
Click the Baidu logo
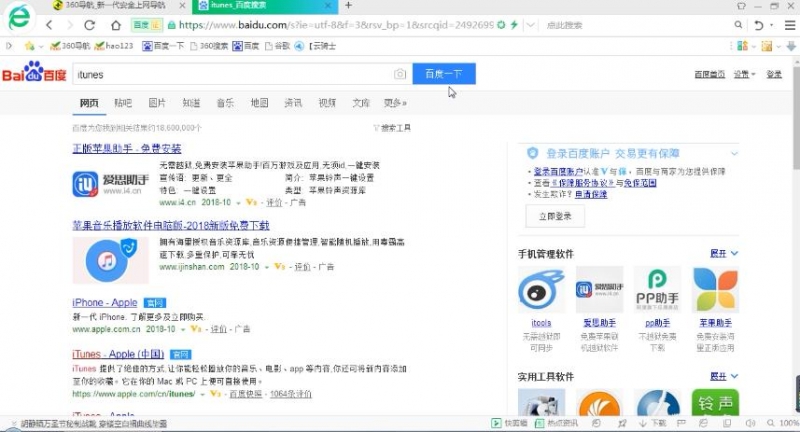[34, 72]
